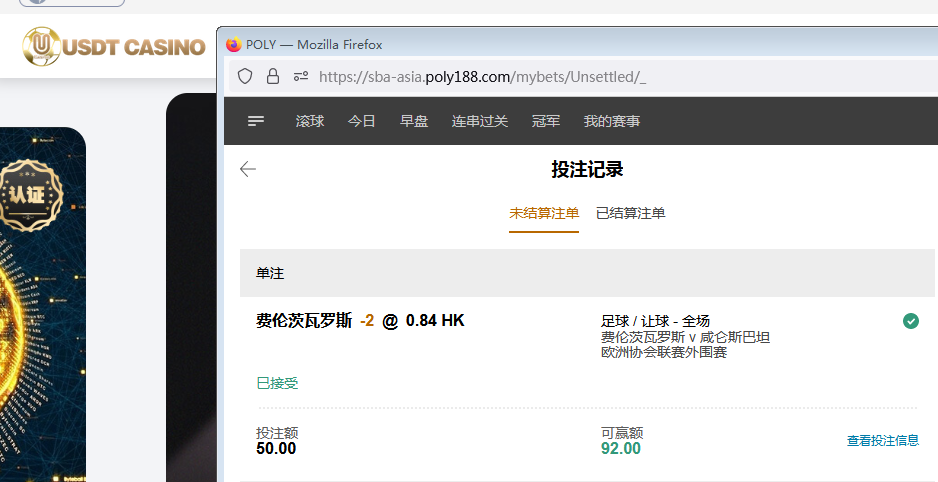Open the 早盘 menu item
Image resolution: width=938 pixels, height=482 pixels.
pyautogui.click(x=414, y=121)
